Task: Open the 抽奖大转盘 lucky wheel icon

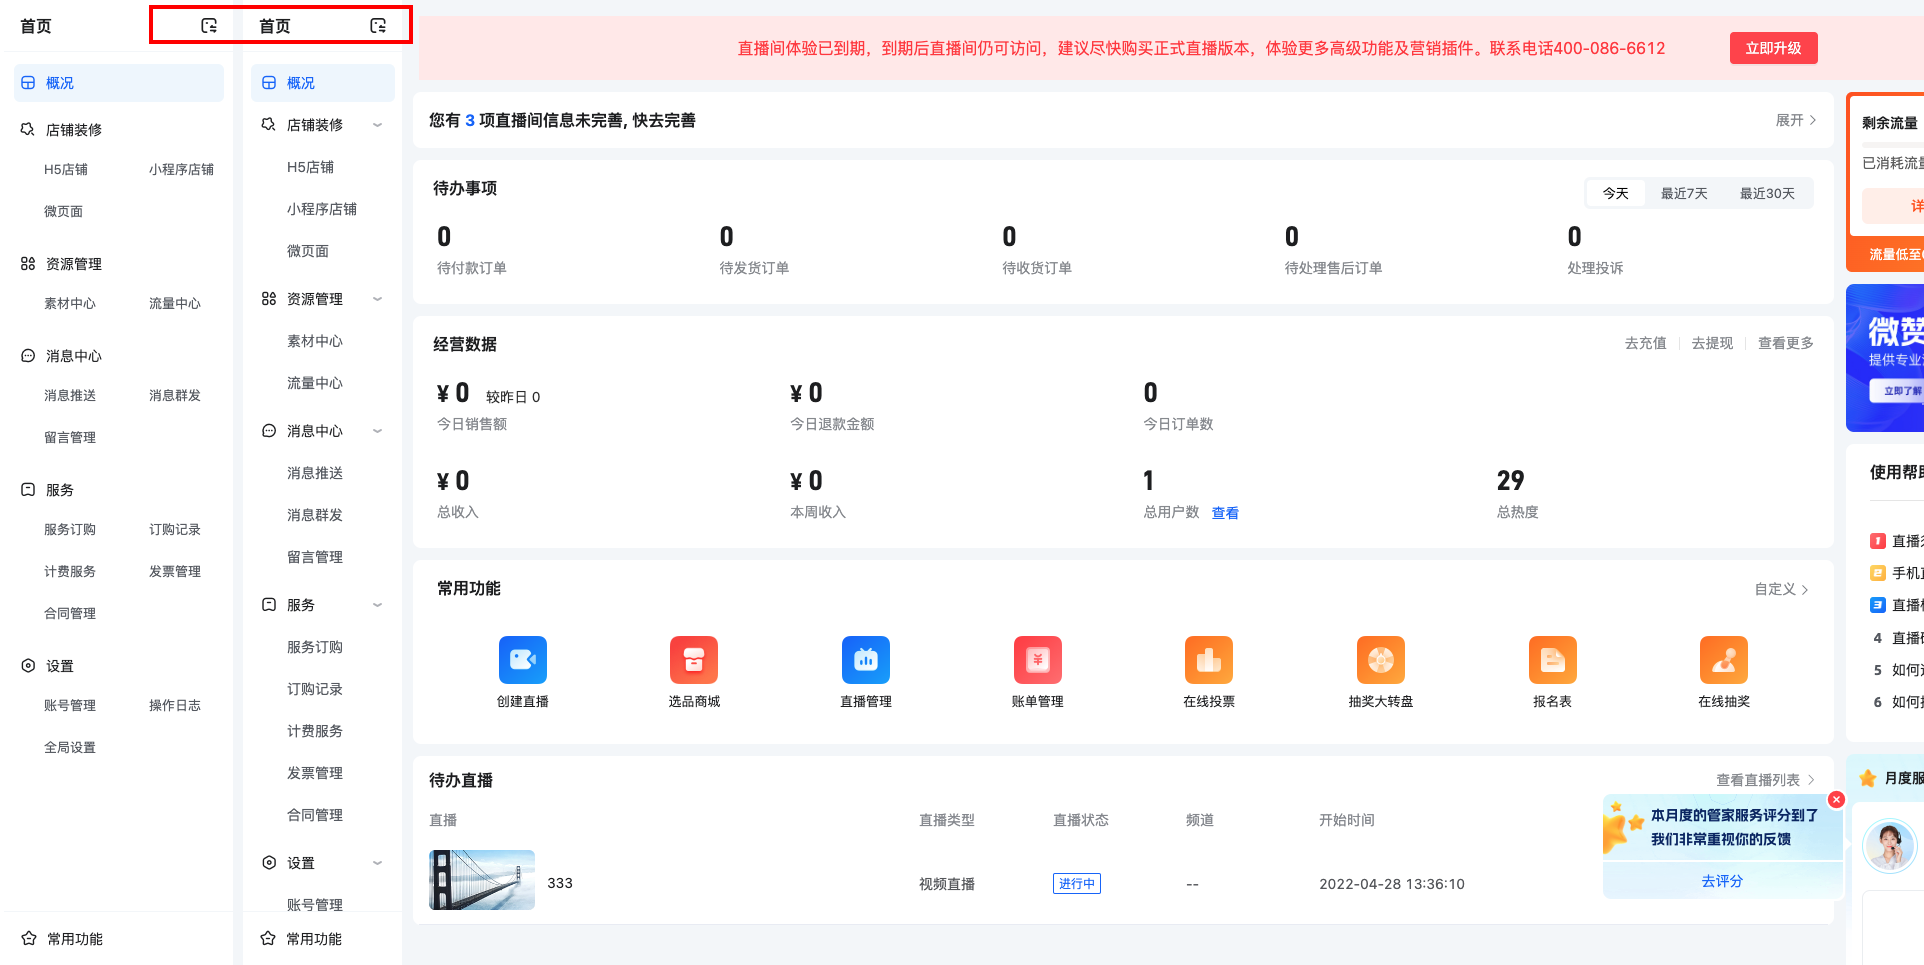Action: click(1380, 660)
